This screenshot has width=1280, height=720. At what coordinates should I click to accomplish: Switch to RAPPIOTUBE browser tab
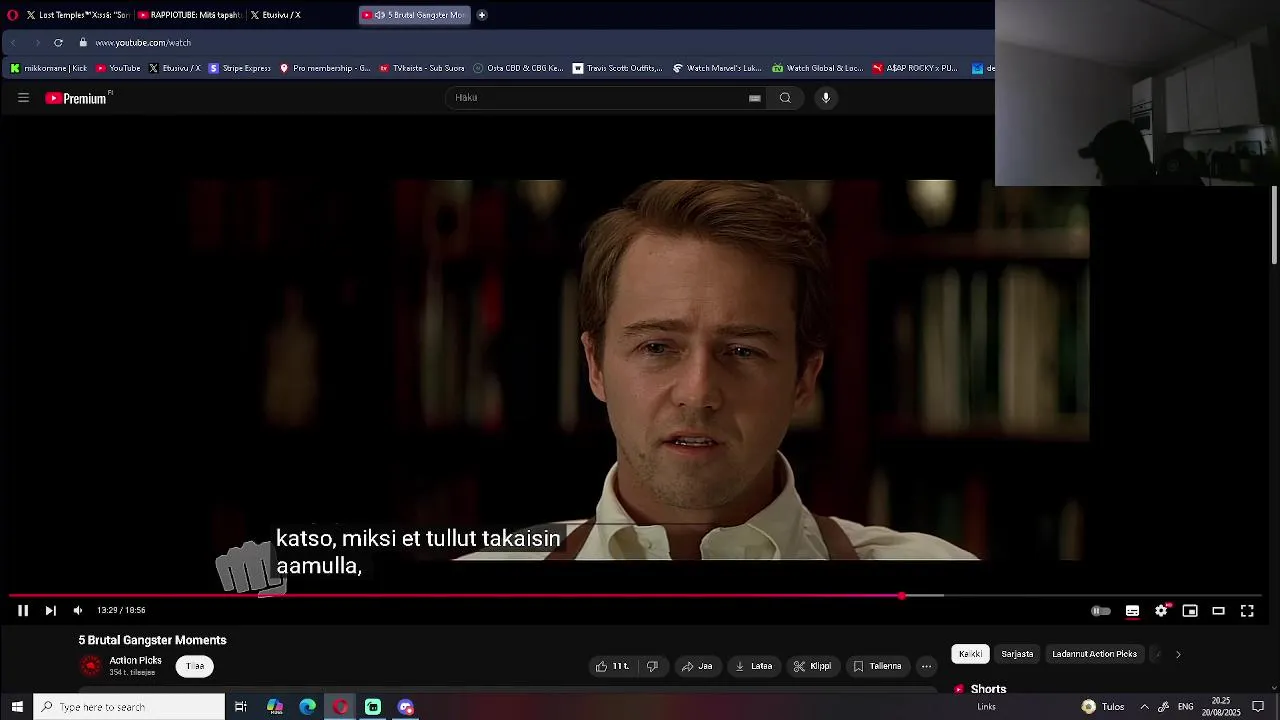(x=190, y=15)
